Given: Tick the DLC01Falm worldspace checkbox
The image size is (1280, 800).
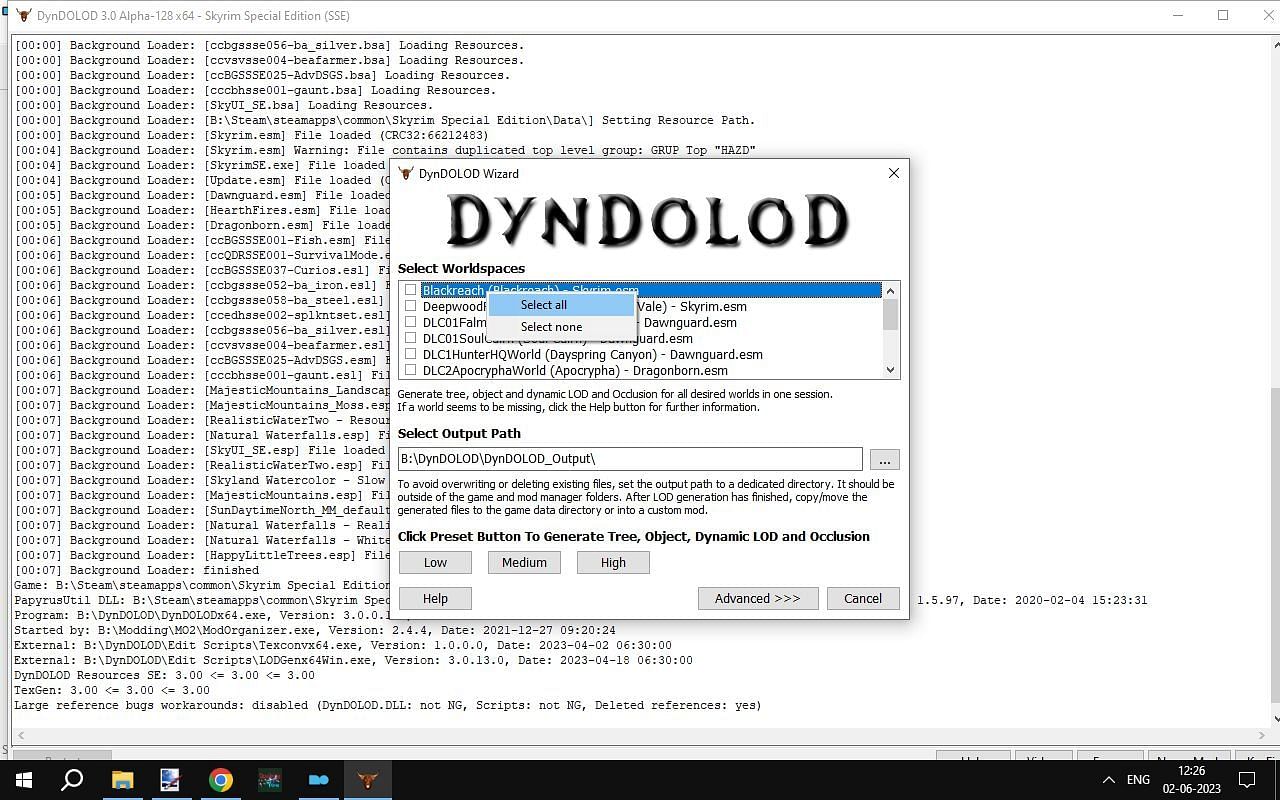Looking at the screenshot, I should click(x=410, y=322).
